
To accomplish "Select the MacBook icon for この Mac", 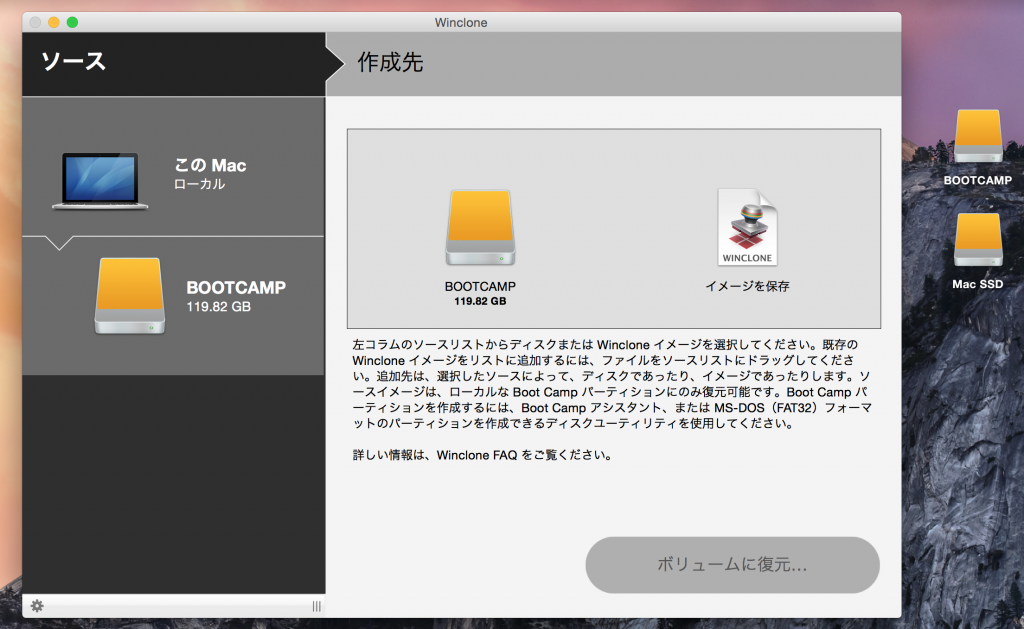I will tap(100, 181).
